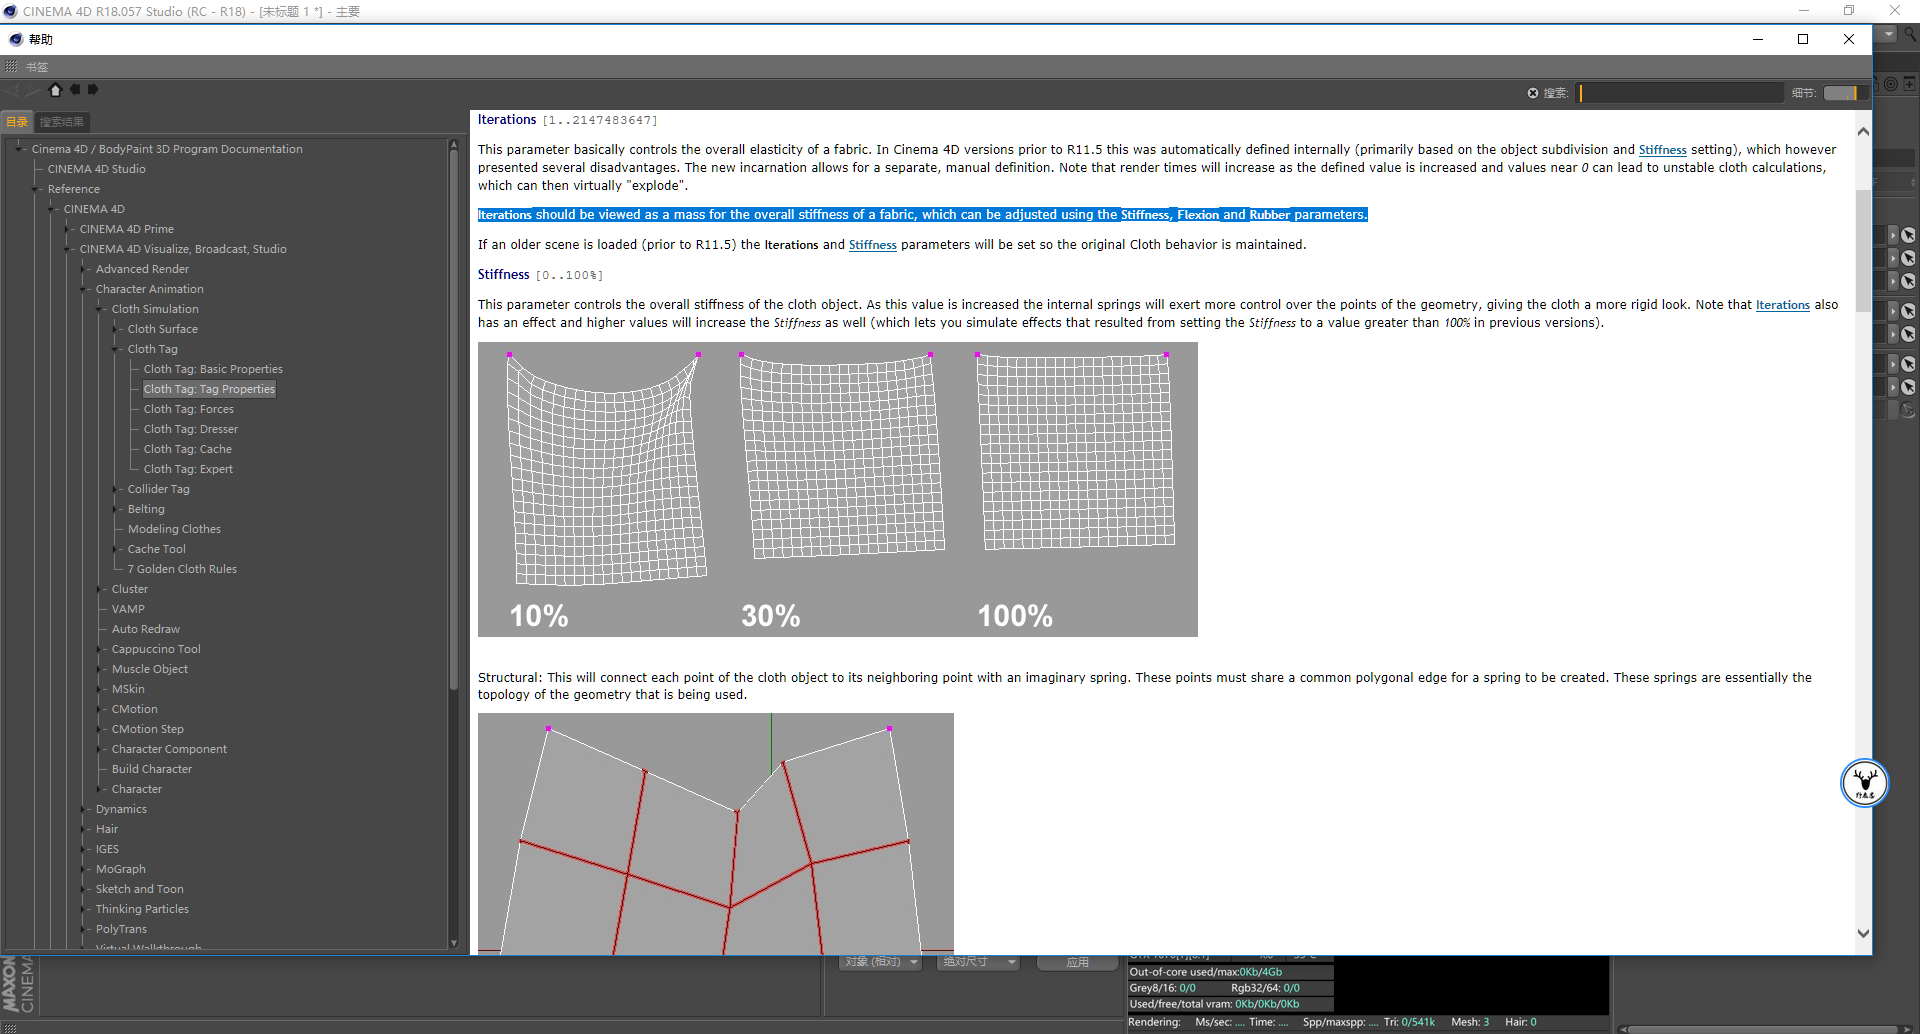Screen dimensions: 1920x1034
Task: Click the content scroll-up arrow
Action: point(1863,131)
